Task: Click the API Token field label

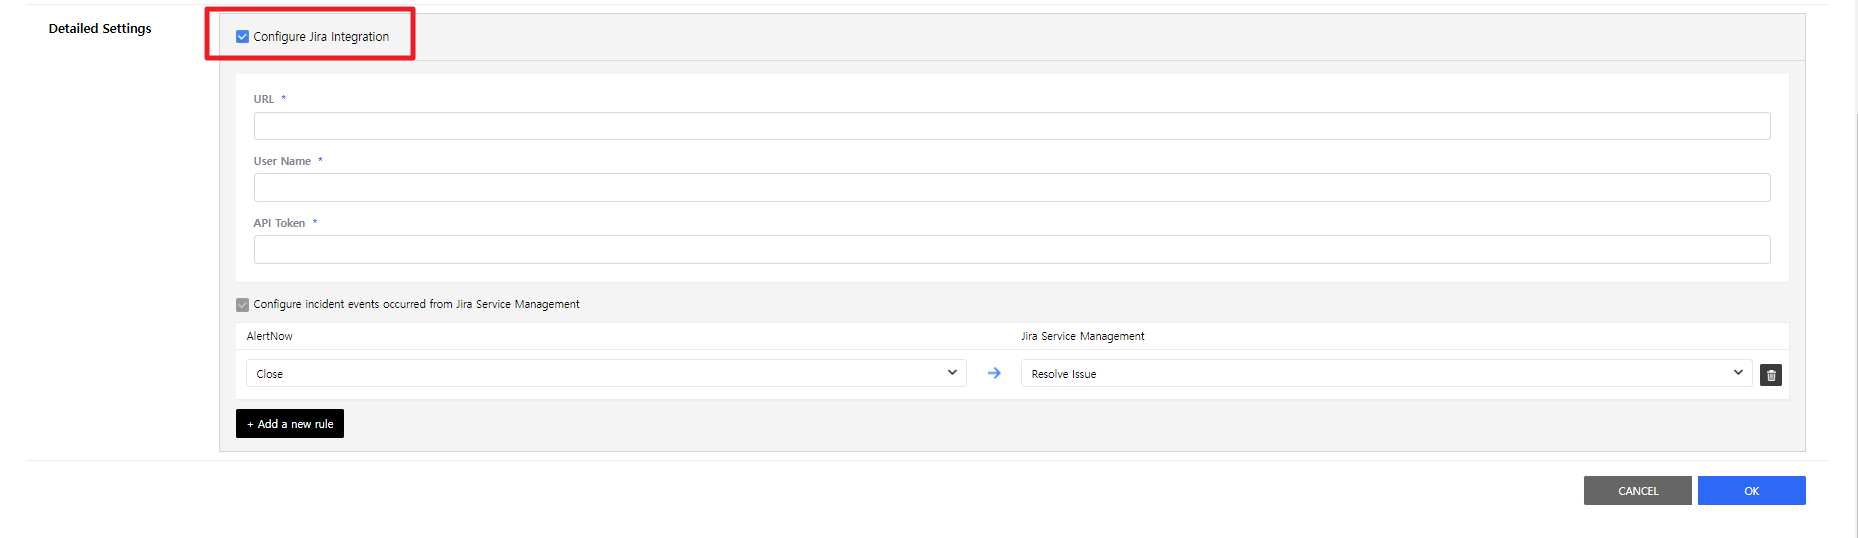Action: pos(279,224)
